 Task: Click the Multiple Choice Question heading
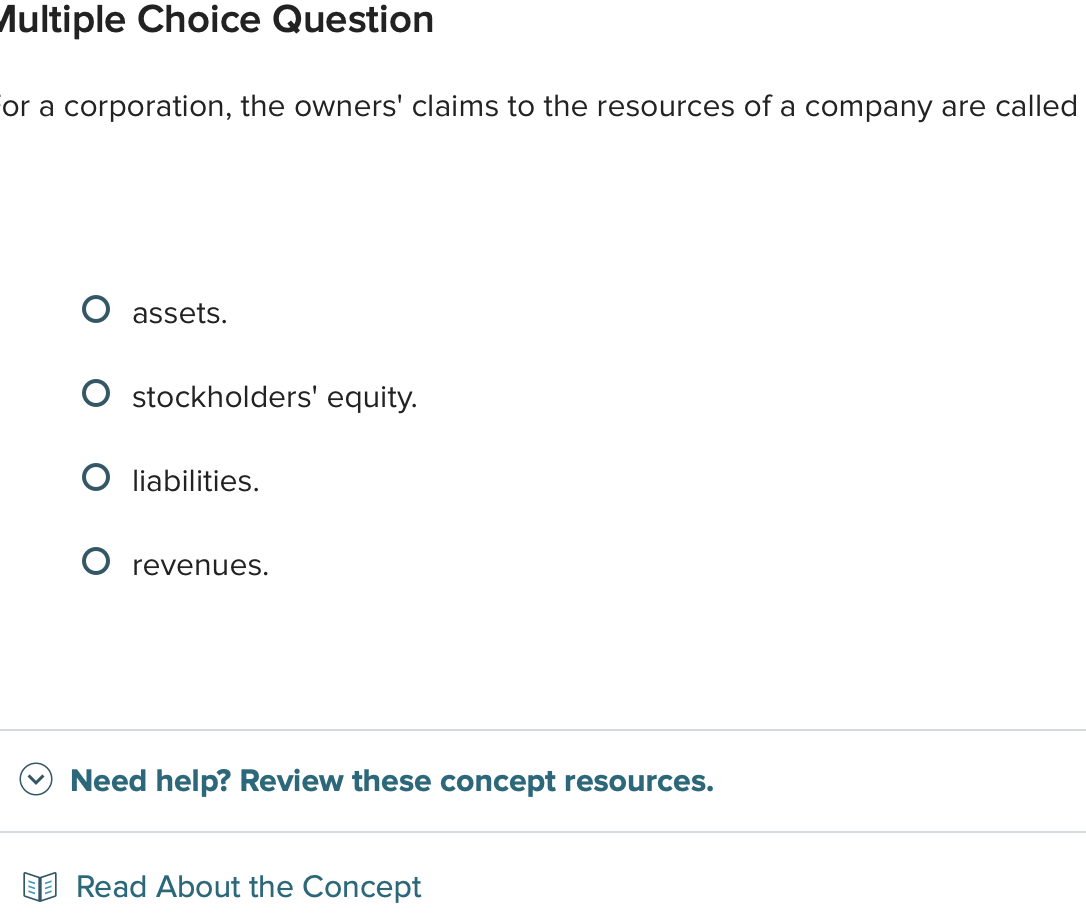pos(215,20)
